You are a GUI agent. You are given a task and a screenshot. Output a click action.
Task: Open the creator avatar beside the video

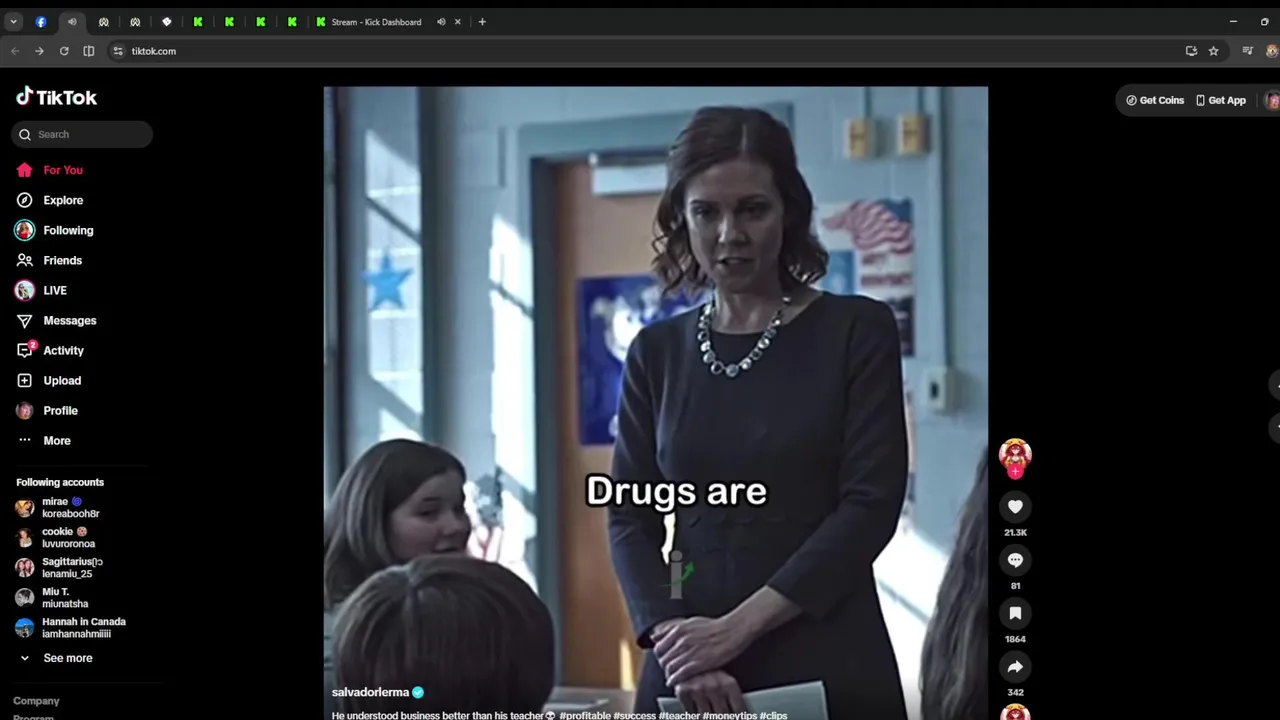(x=1015, y=454)
